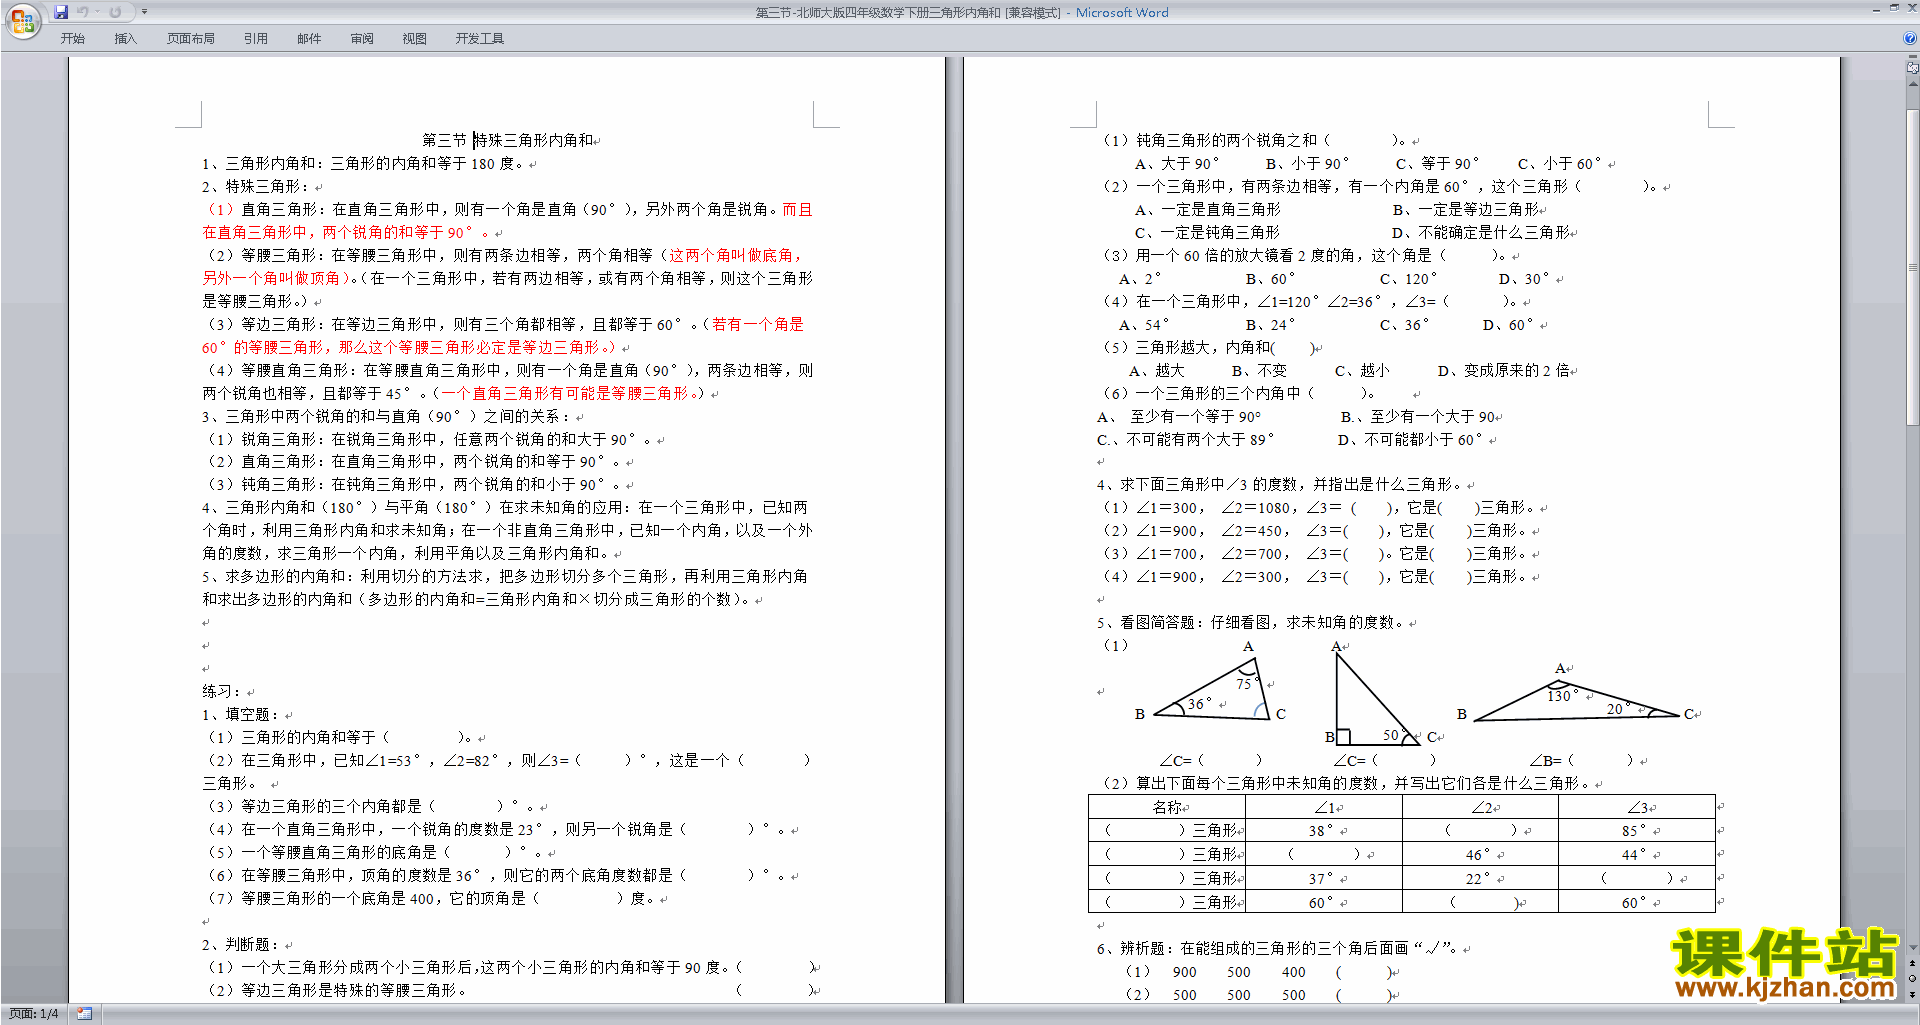The width and height of the screenshot is (1920, 1025).
Task: Click option C、120° in question 3
Action: [1408, 279]
